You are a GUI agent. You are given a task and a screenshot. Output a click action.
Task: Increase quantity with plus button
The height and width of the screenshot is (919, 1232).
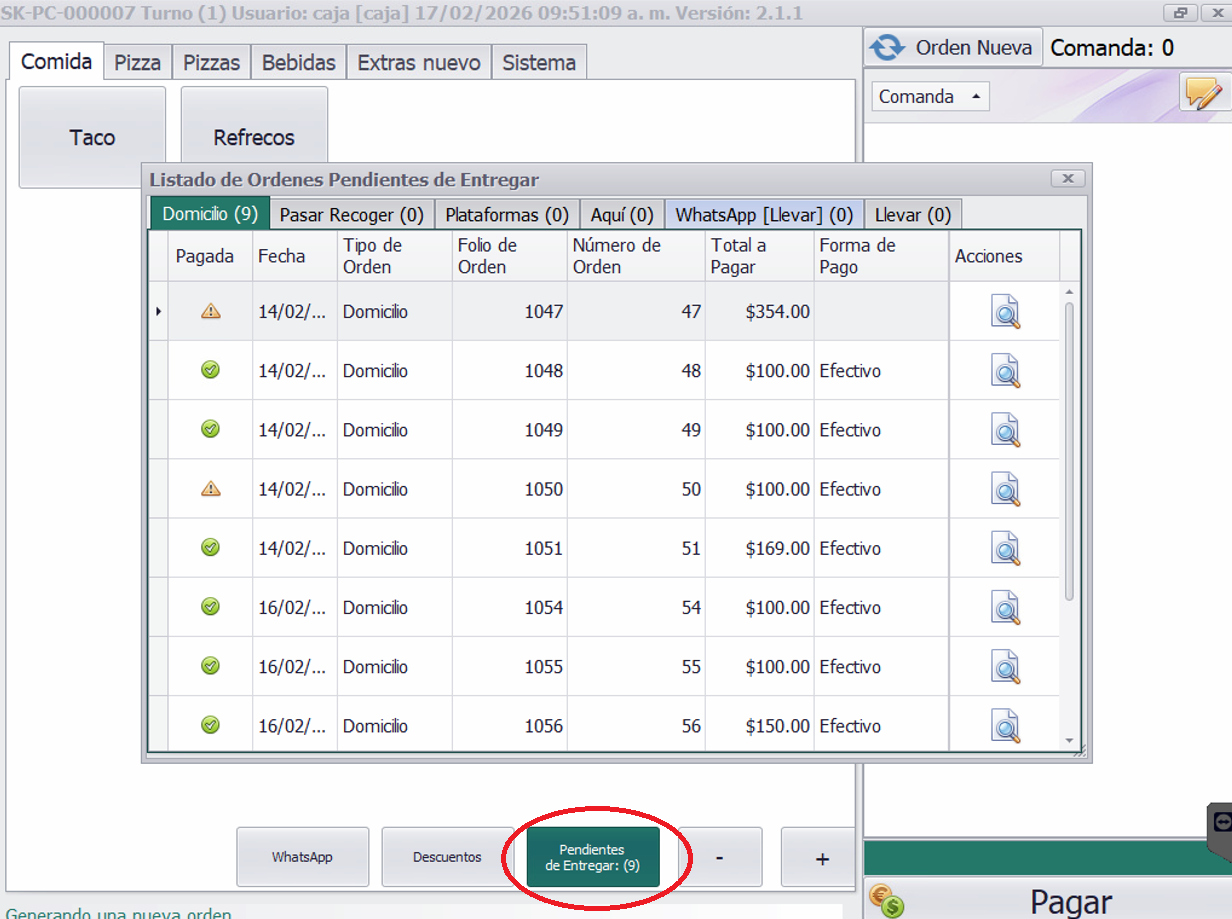821,858
